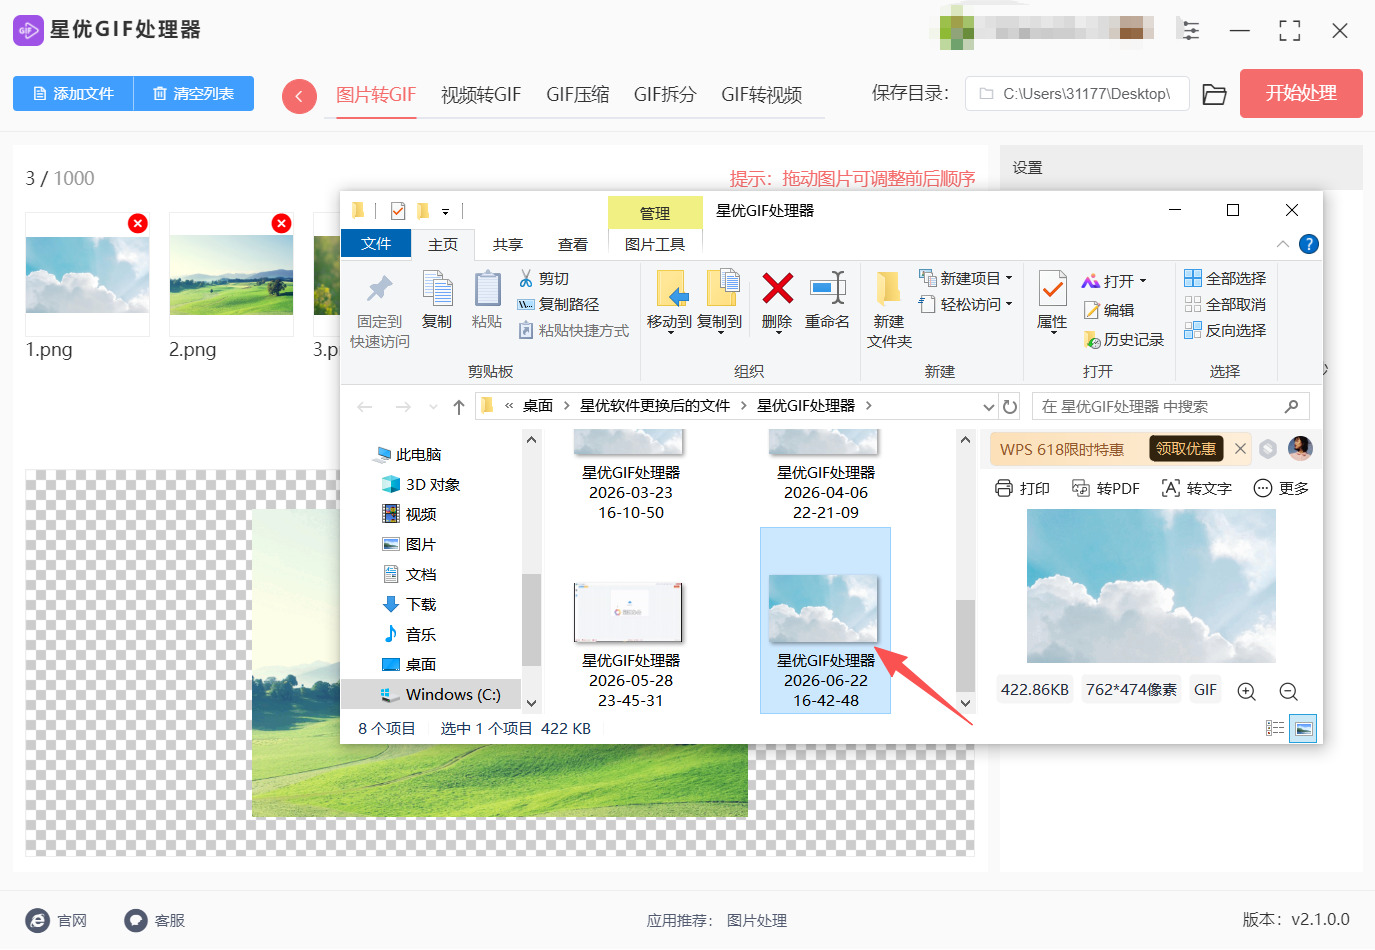Click Convert to PDF in preview pane
The width and height of the screenshot is (1375, 950).
1105,488
